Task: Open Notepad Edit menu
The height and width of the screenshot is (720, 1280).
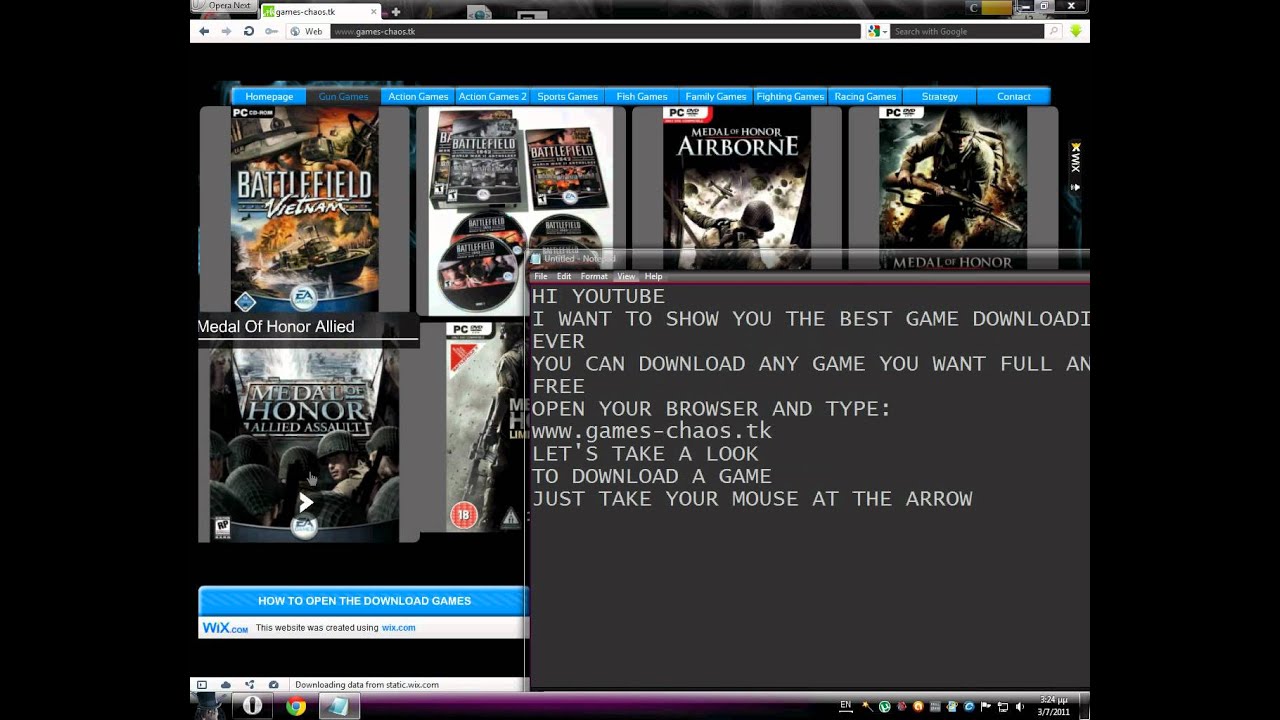Action: 564,276
